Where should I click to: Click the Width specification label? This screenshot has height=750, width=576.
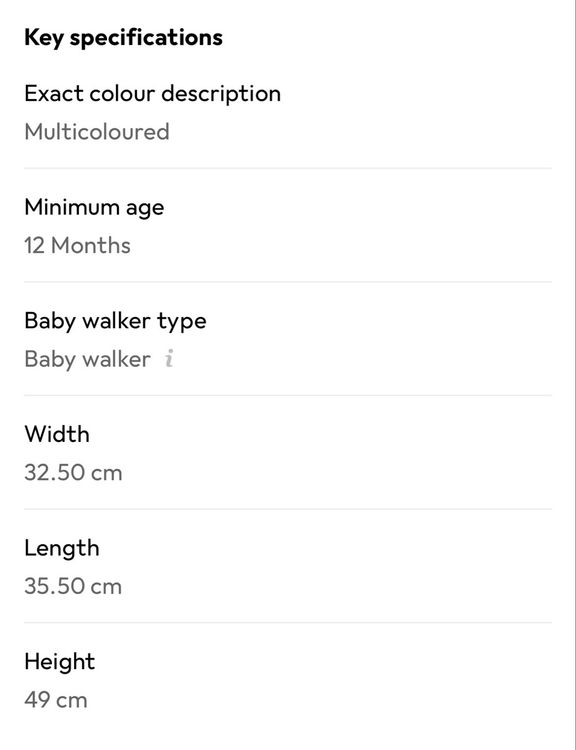tap(57, 434)
